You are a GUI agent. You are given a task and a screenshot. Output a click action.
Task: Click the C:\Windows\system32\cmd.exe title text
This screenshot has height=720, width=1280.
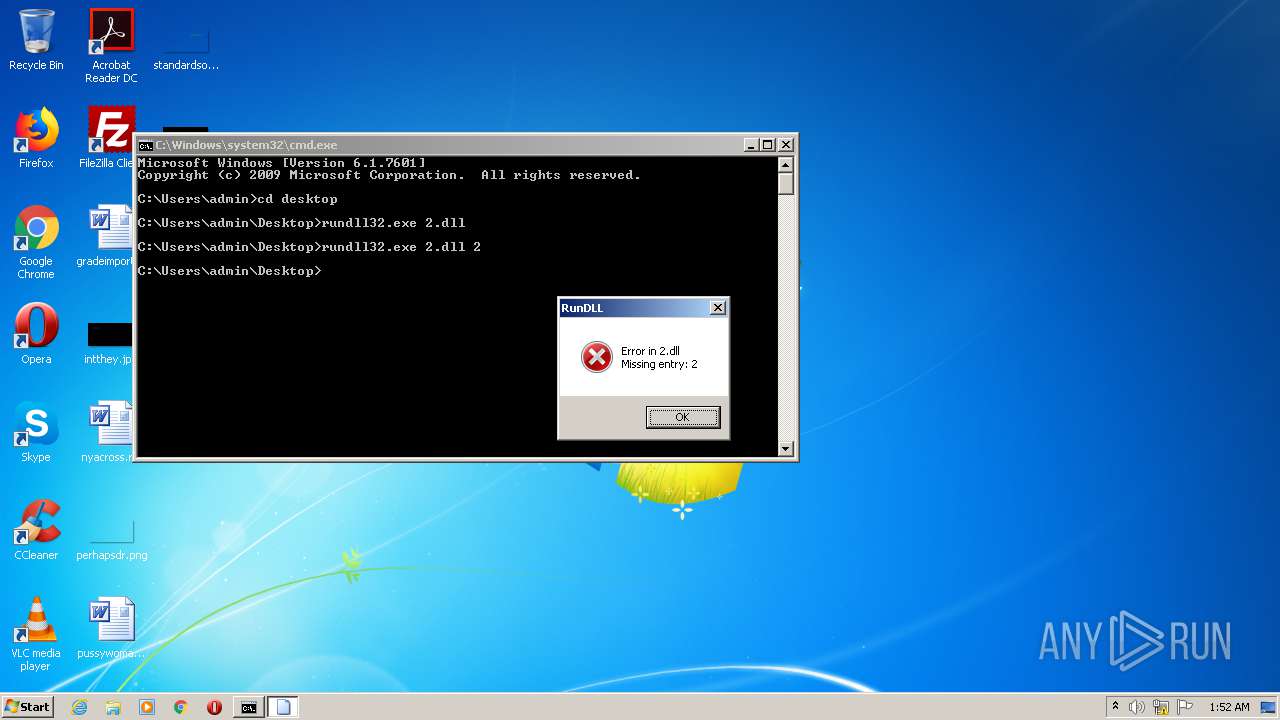coord(246,145)
